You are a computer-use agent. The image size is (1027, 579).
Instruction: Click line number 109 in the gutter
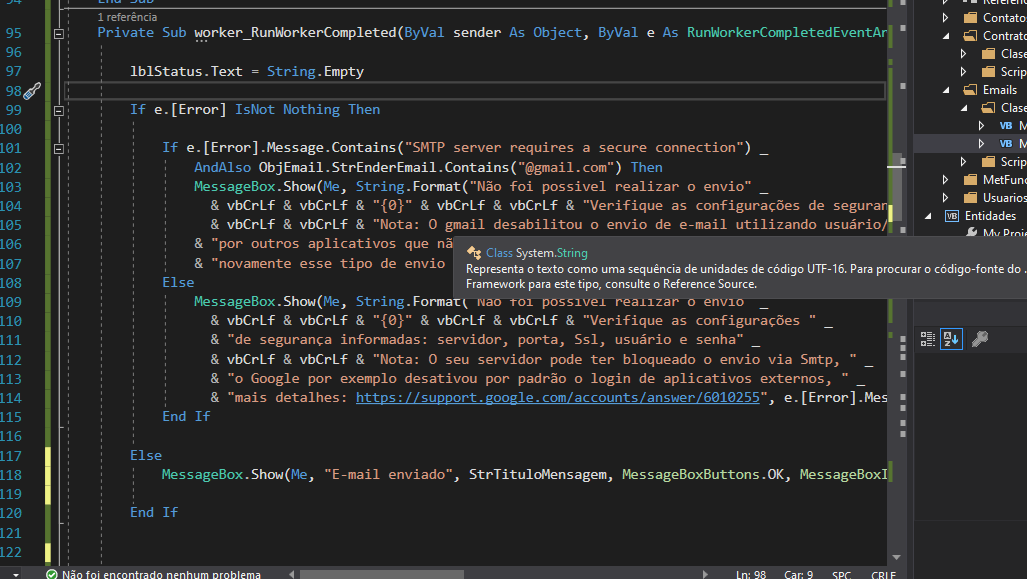point(11,302)
